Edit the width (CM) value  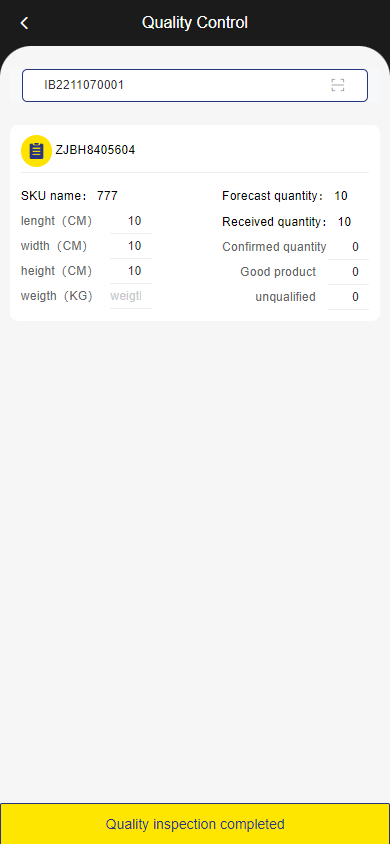click(131, 246)
